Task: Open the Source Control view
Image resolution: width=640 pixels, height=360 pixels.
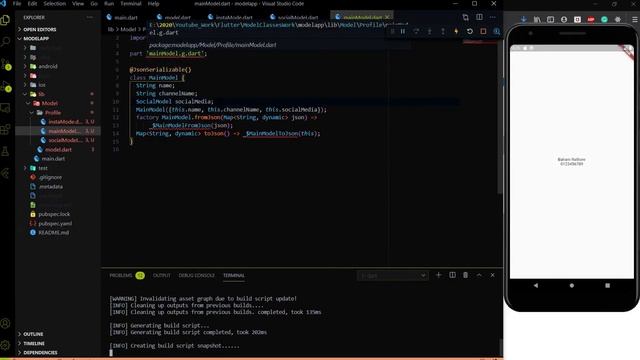Action: [x=5, y=64]
